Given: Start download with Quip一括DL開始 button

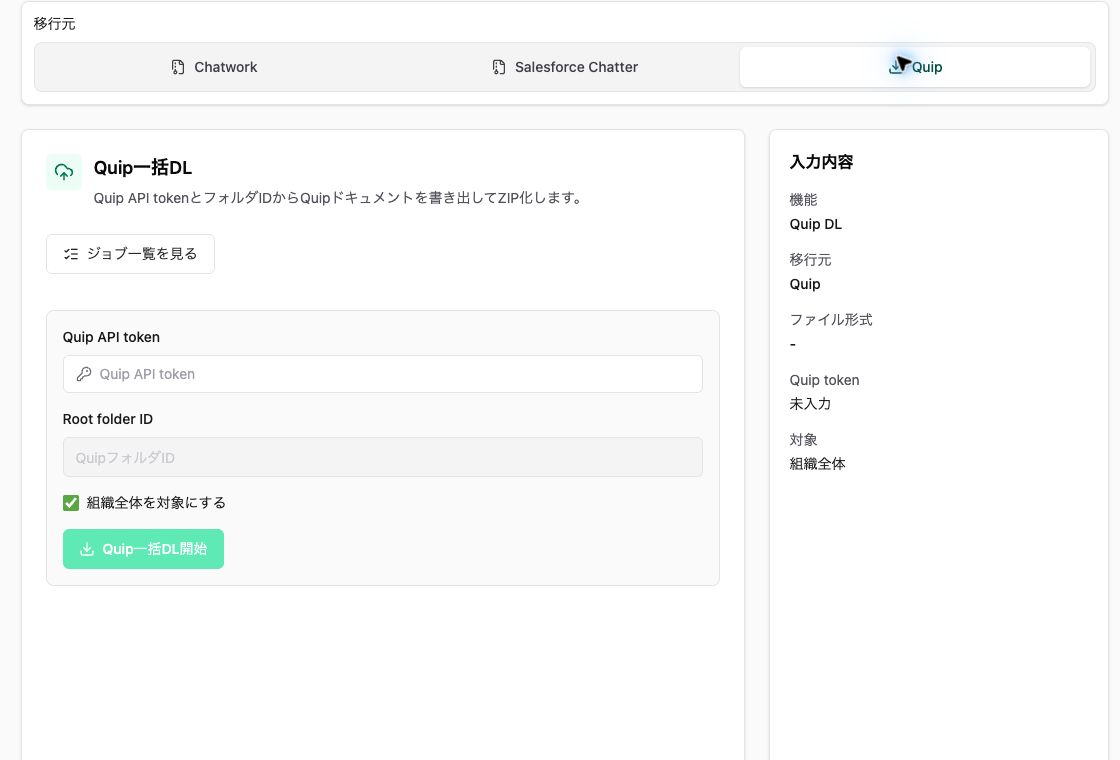Looking at the screenshot, I should click(144, 549).
